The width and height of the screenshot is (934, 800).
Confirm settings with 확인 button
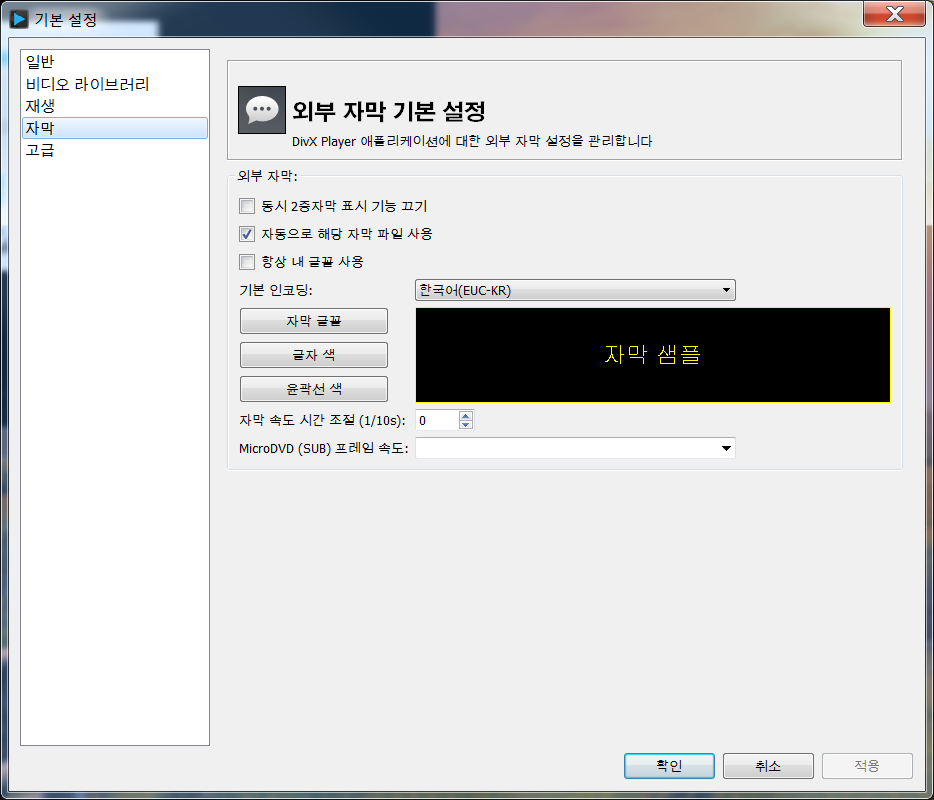click(x=669, y=765)
